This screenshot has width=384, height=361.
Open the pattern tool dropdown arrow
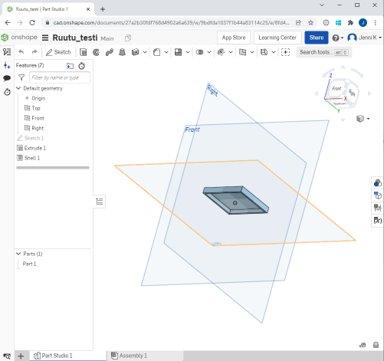click(188, 52)
